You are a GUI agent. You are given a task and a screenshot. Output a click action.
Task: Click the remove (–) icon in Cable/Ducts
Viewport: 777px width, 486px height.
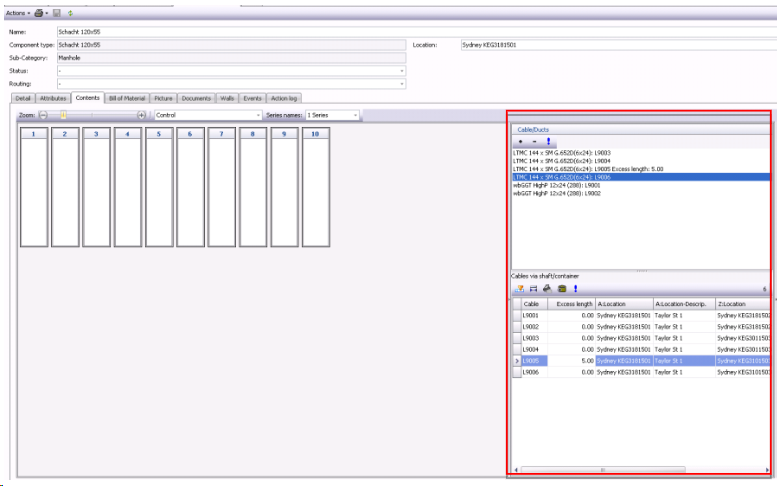[534, 142]
